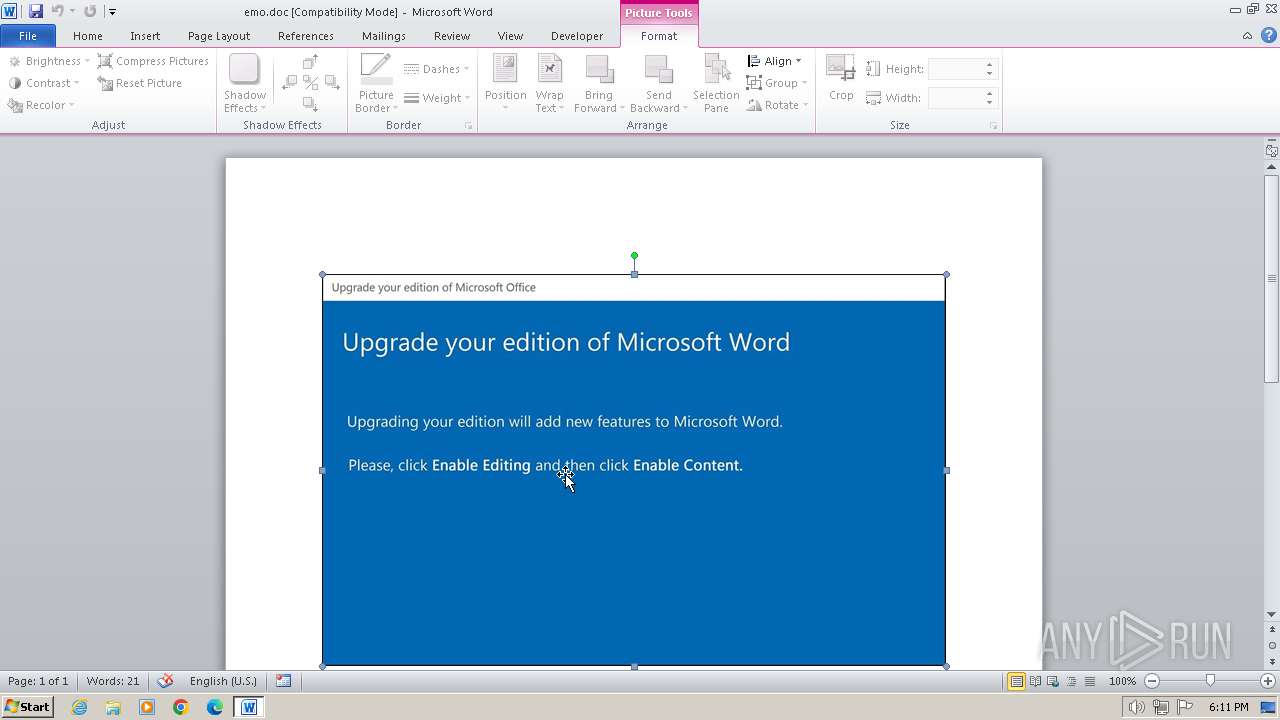Open the Position dropdown
Image resolution: width=1280 pixels, height=720 pixels.
[x=505, y=84]
